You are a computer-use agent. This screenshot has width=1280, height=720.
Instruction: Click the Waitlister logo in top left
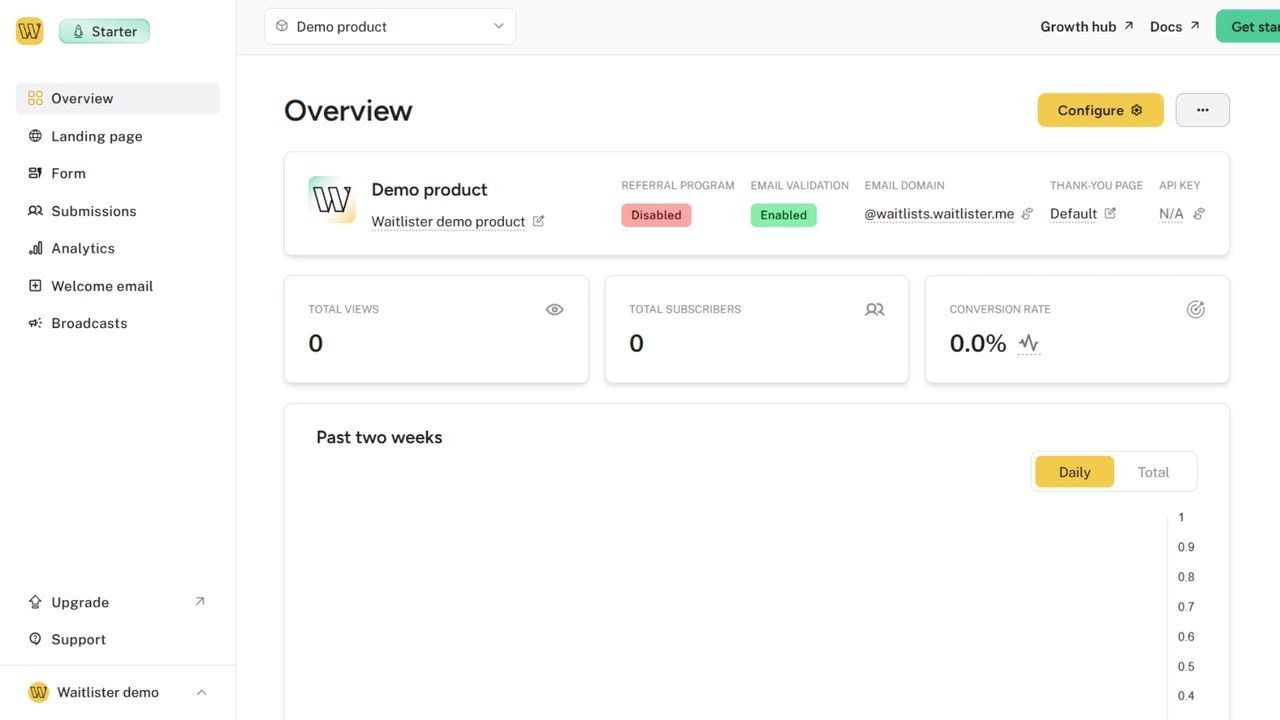(29, 30)
